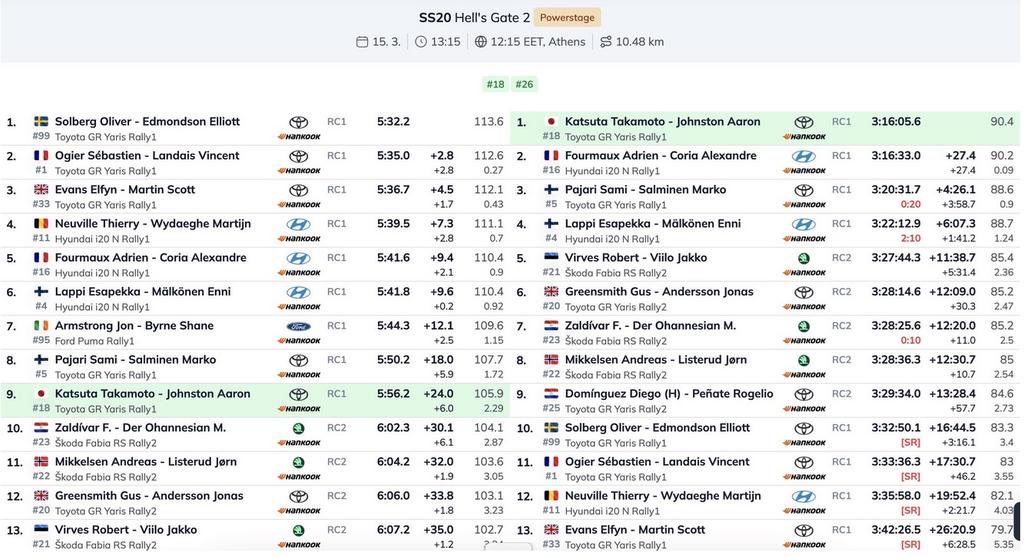
Task: Click Finnish flag in stage row Lappi Esapekka
Action: [x=41, y=291]
